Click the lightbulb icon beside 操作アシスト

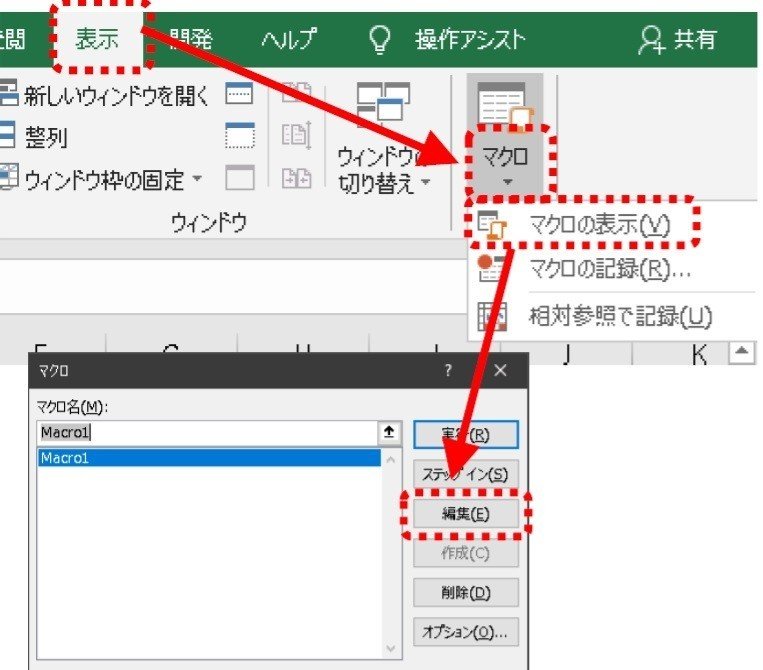pos(380,39)
